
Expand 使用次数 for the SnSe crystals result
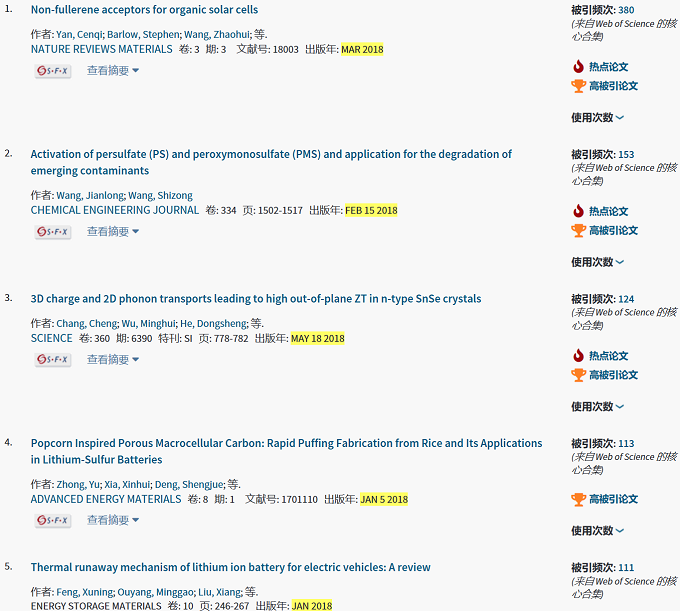click(597, 407)
